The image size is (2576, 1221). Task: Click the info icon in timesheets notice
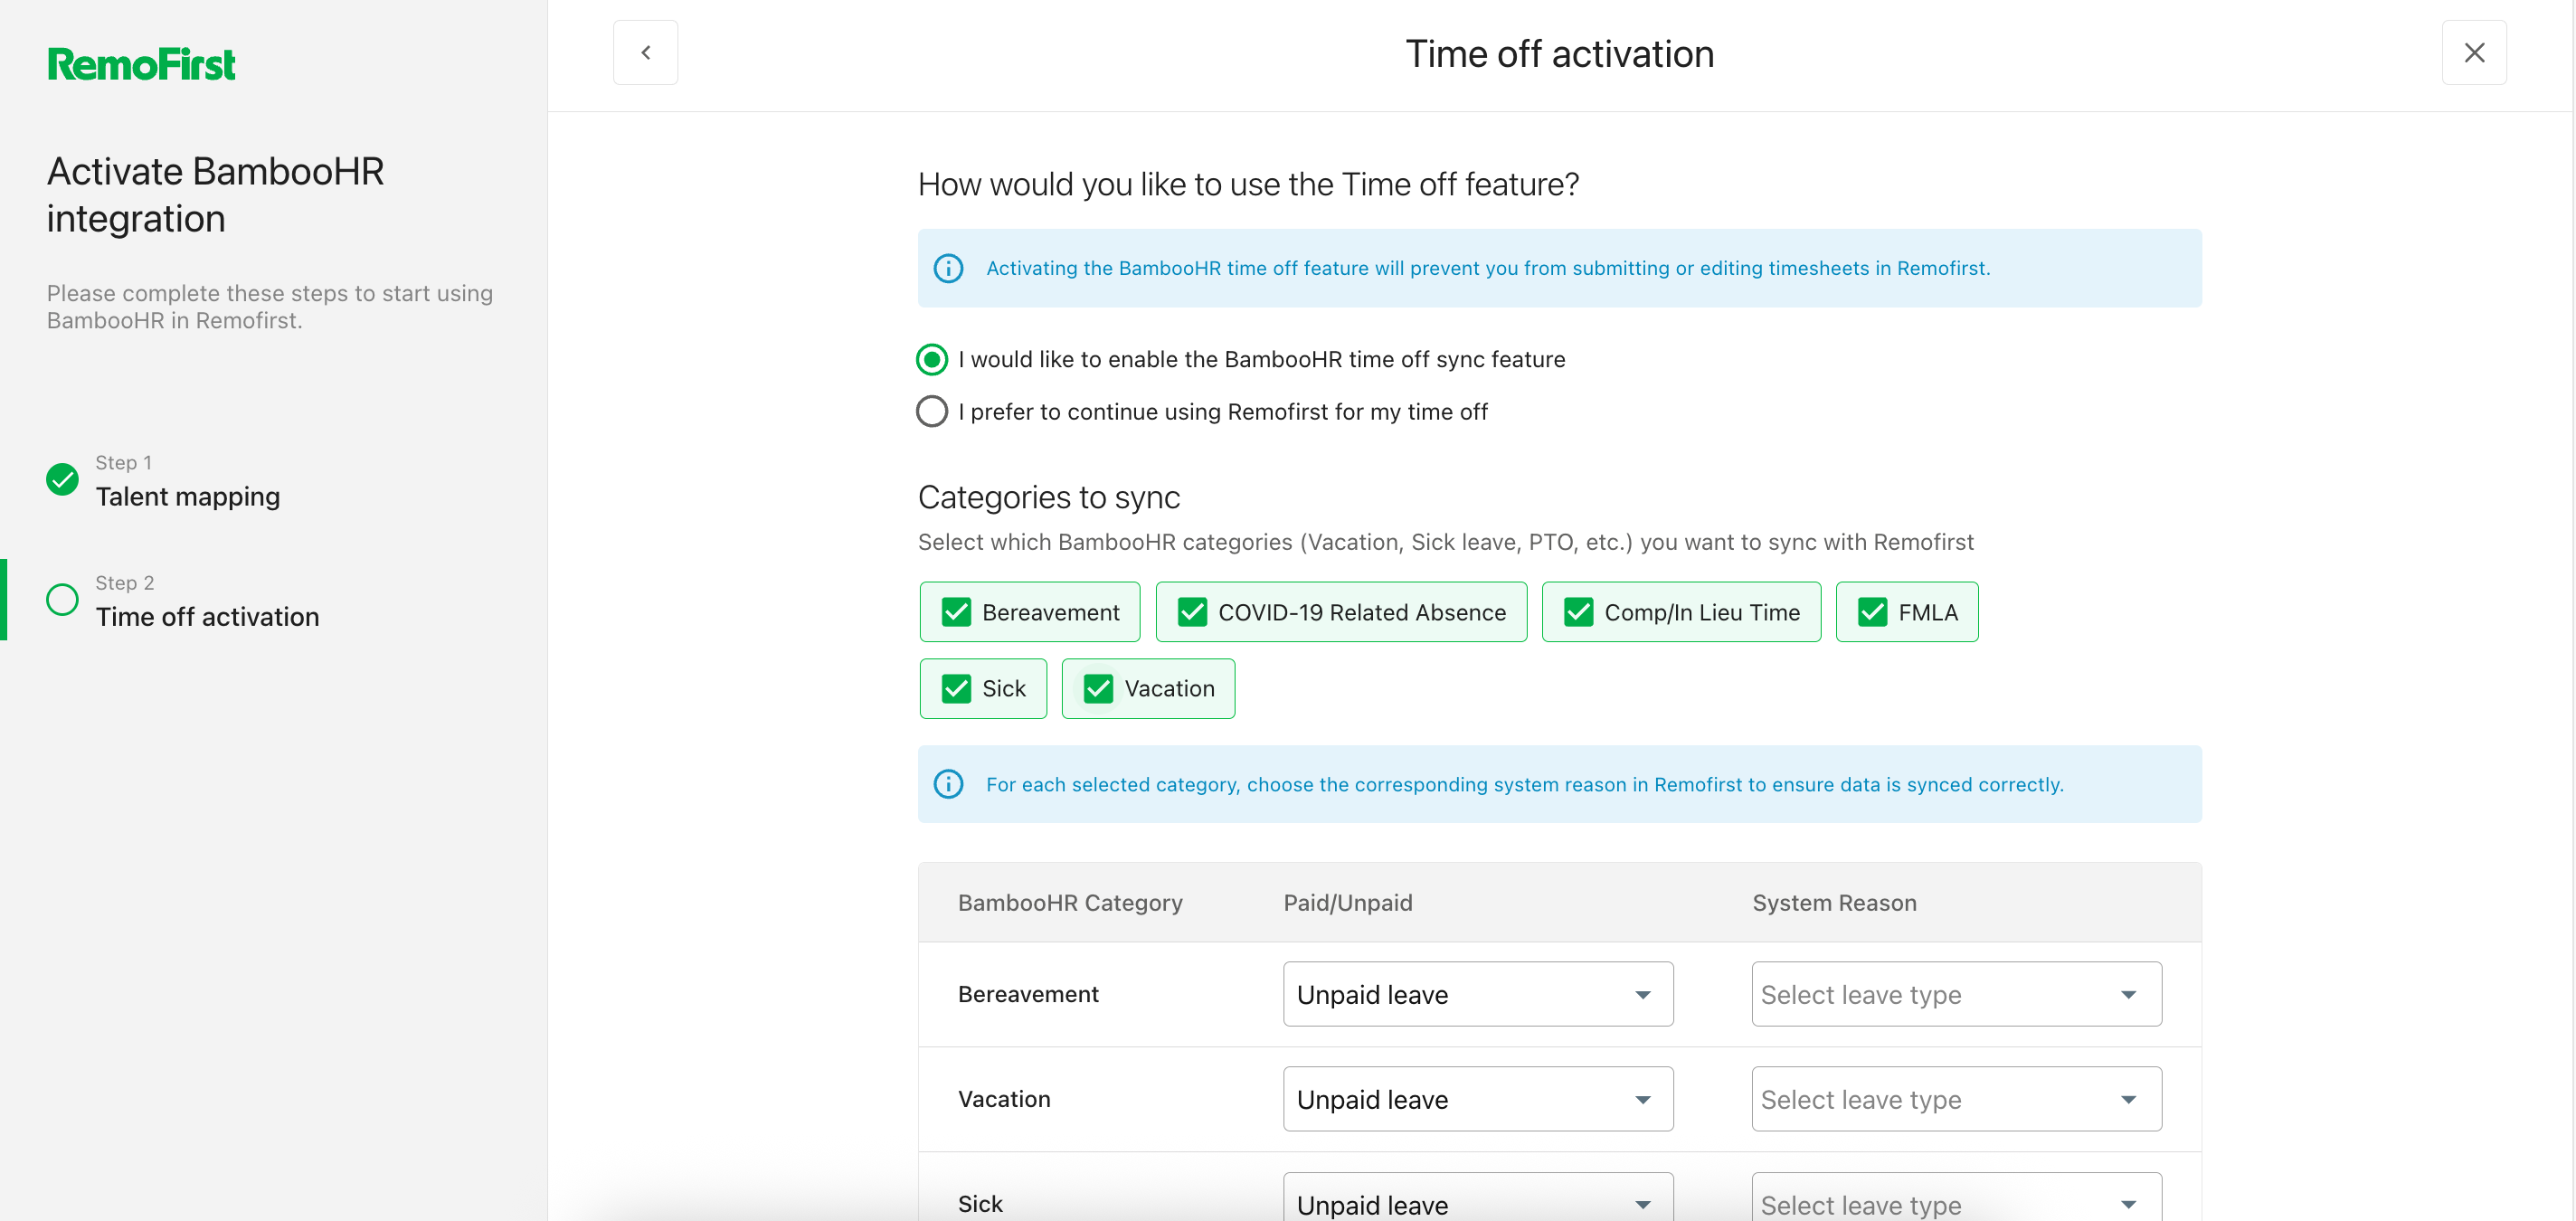948,268
